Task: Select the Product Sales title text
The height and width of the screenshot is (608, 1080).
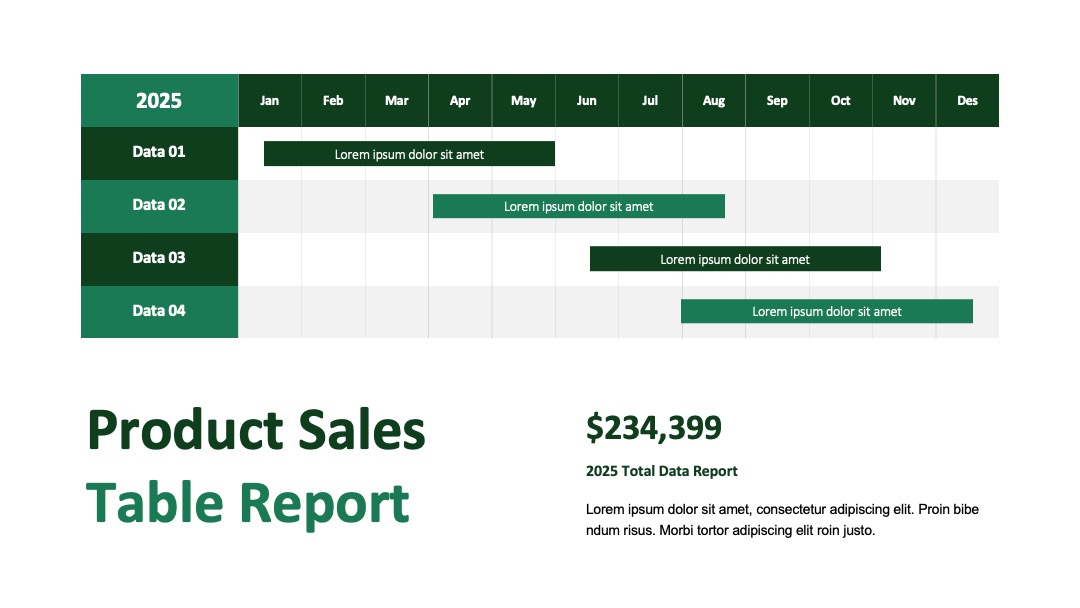Action: click(256, 430)
